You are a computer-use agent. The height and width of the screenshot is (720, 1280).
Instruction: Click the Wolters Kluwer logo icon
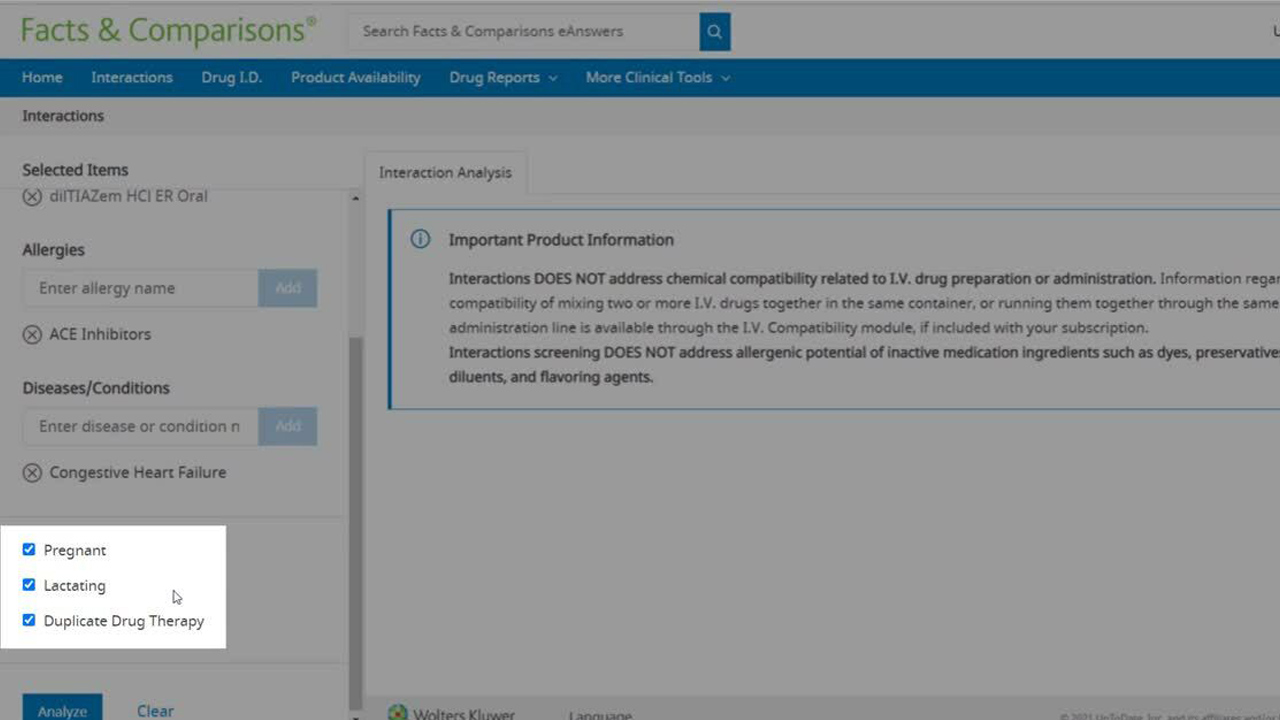(x=398, y=713)
